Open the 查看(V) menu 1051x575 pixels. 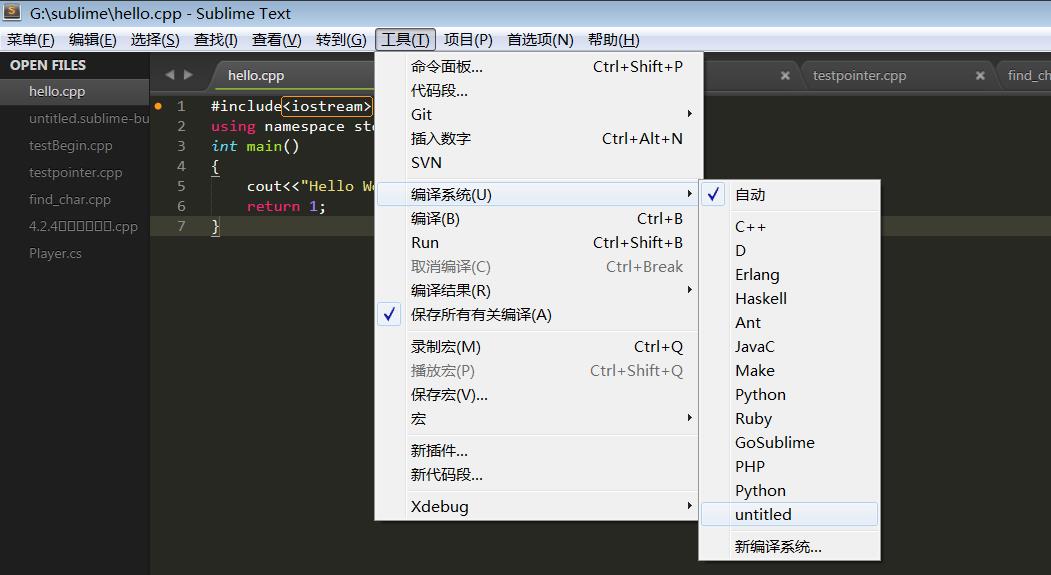276,40
